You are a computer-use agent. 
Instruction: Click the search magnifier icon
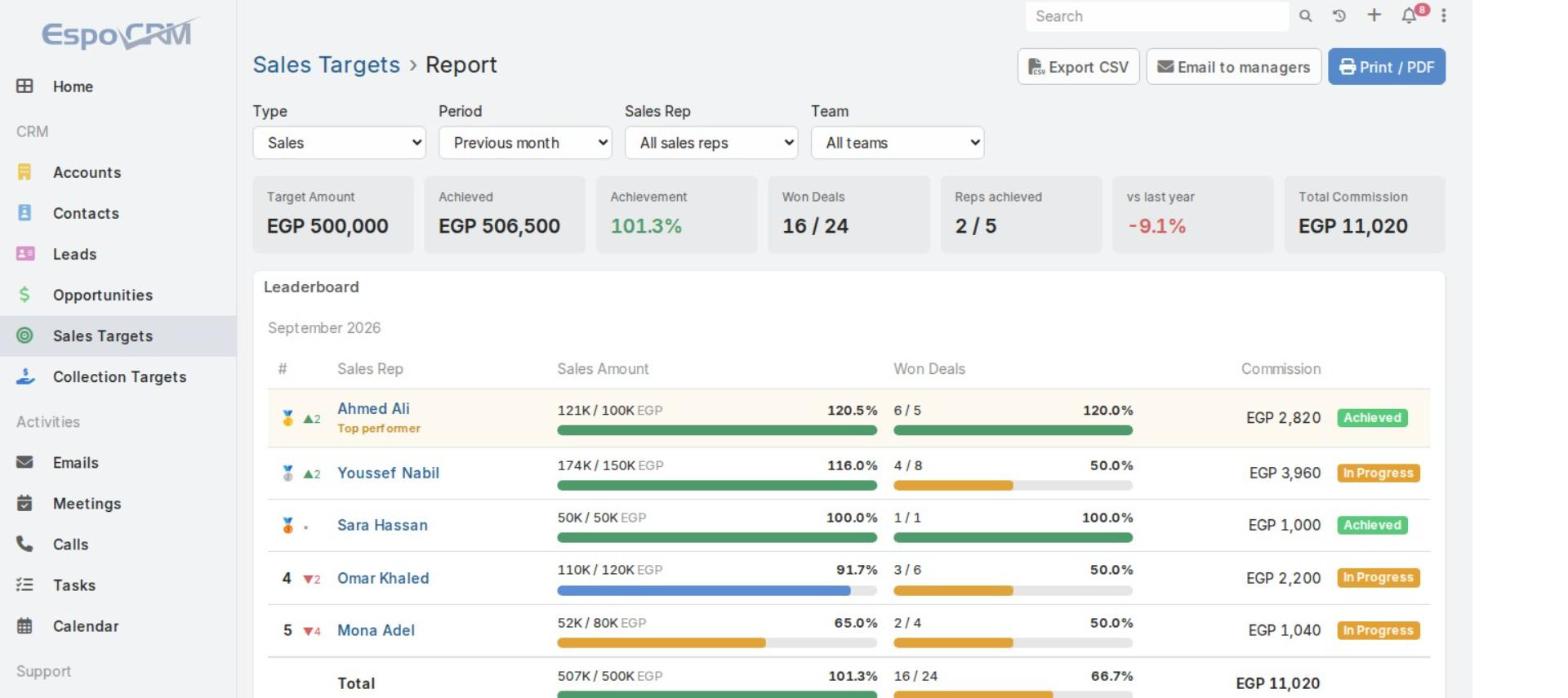coord(1305,16)
